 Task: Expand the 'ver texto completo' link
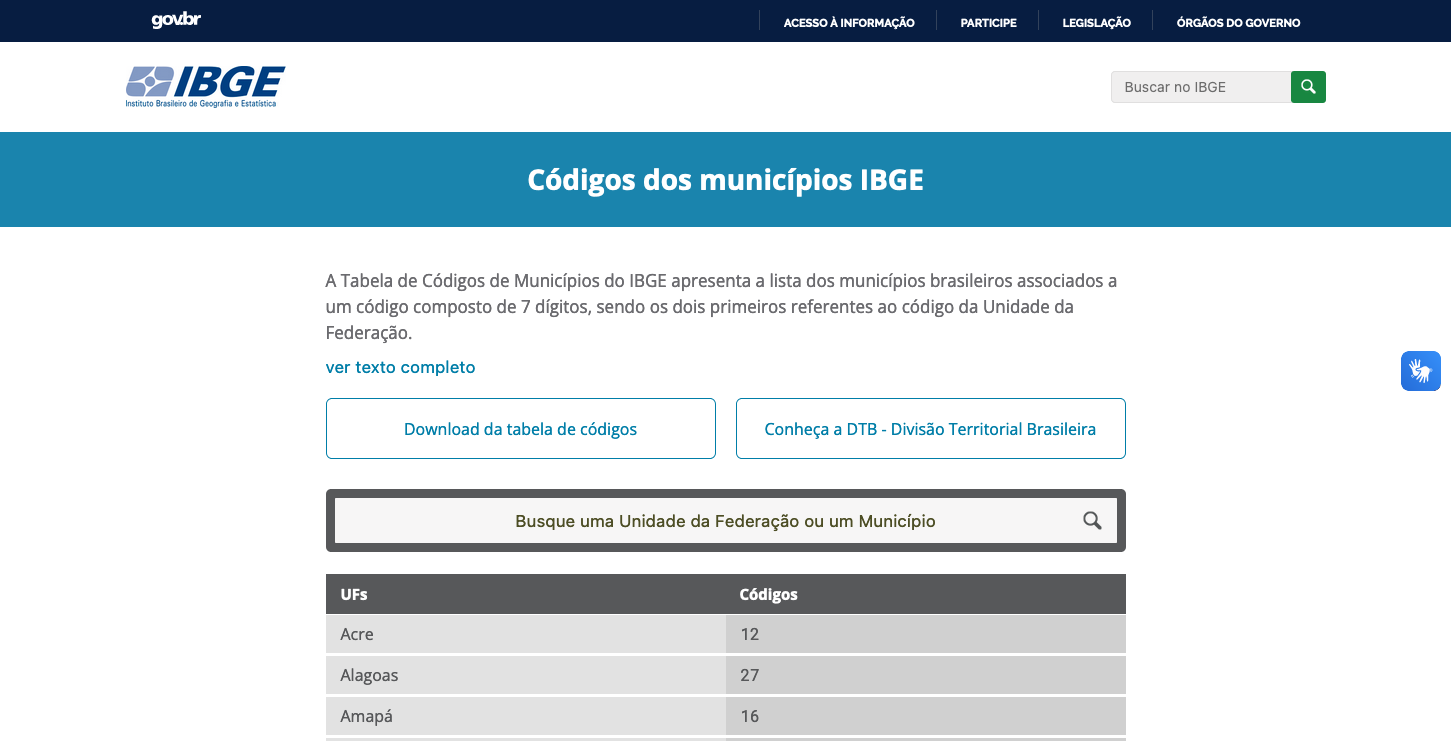pyautogui.click(x=400, y=367)
